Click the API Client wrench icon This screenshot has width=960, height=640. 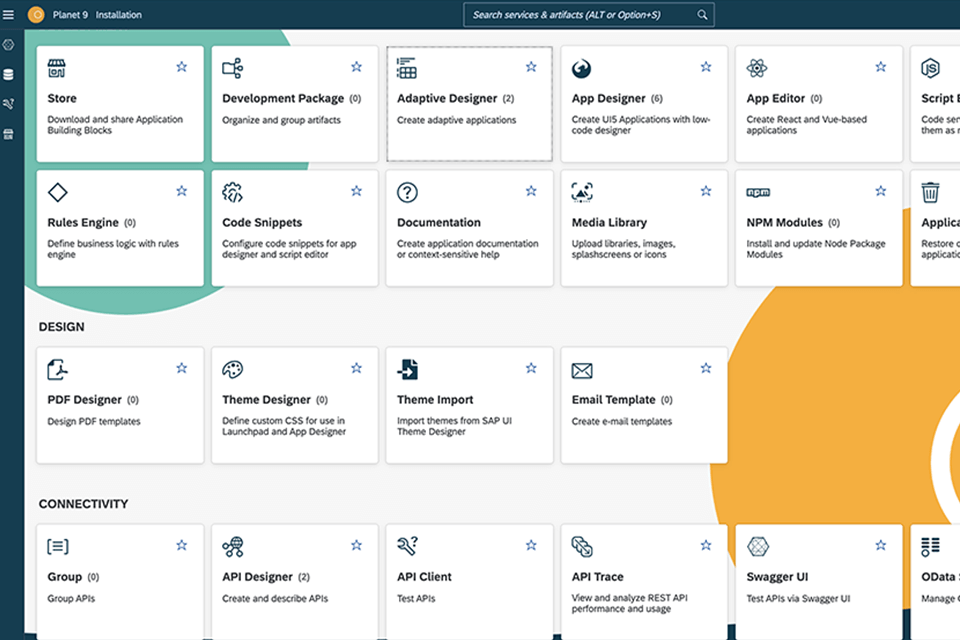[x=408, y=545]
